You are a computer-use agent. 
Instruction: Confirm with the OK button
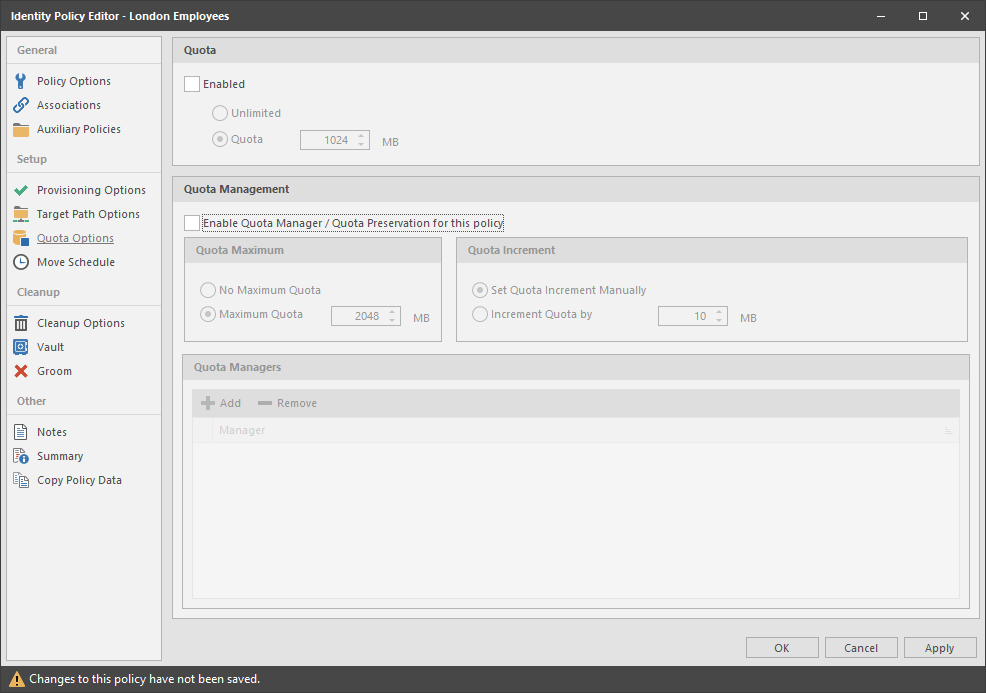coord(782,648)
